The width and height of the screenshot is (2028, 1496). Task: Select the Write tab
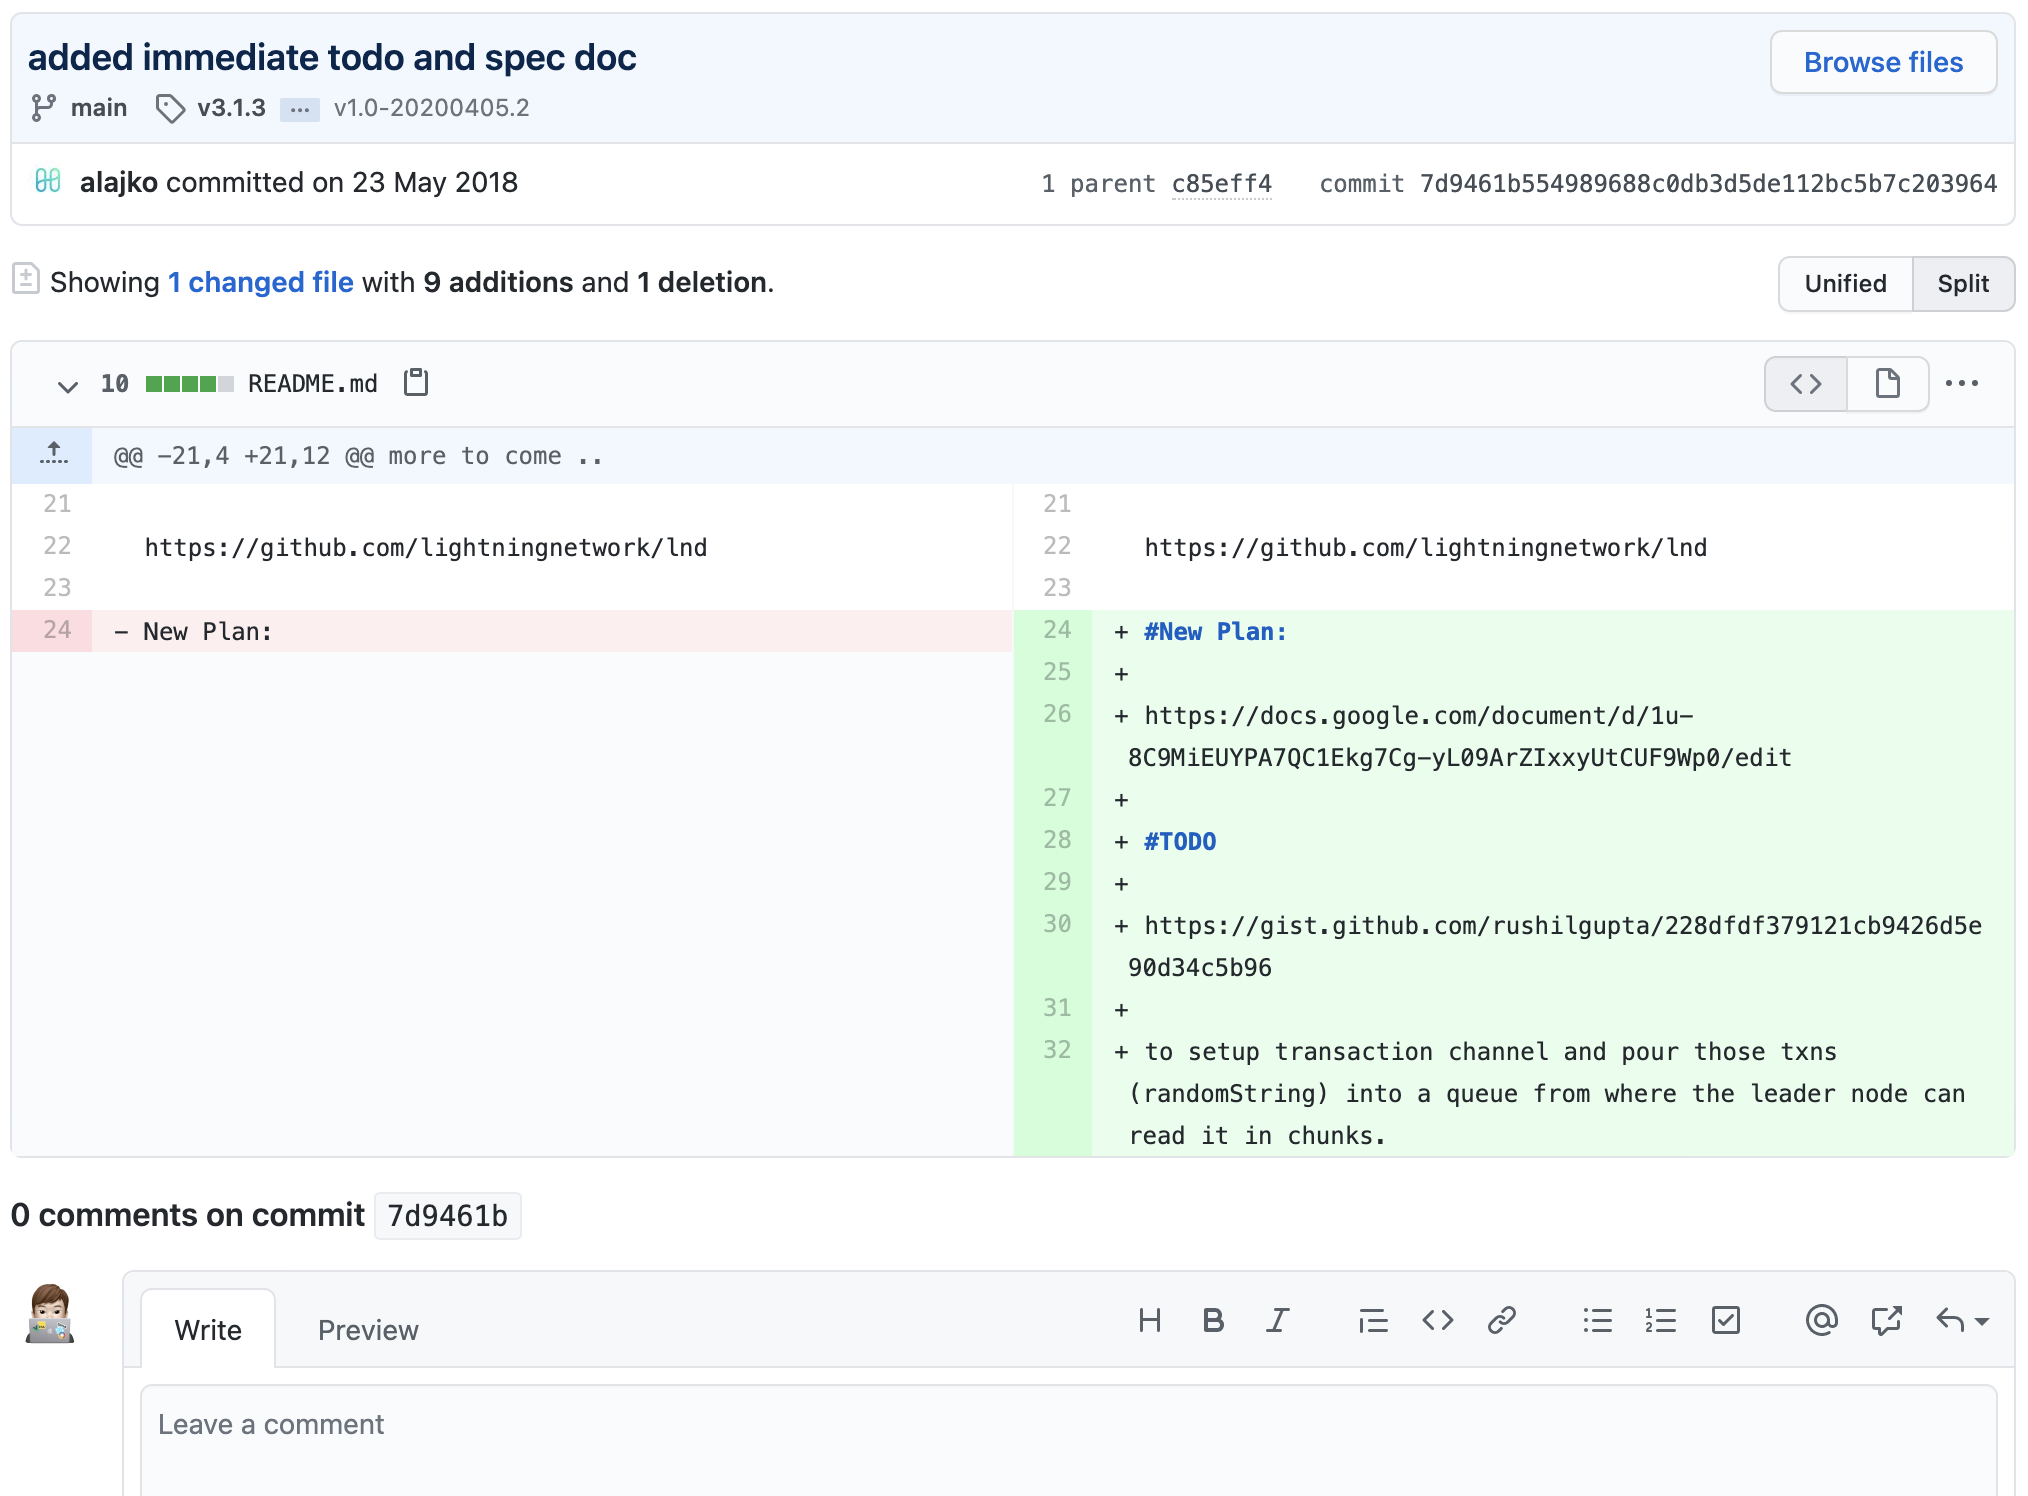208,1330
